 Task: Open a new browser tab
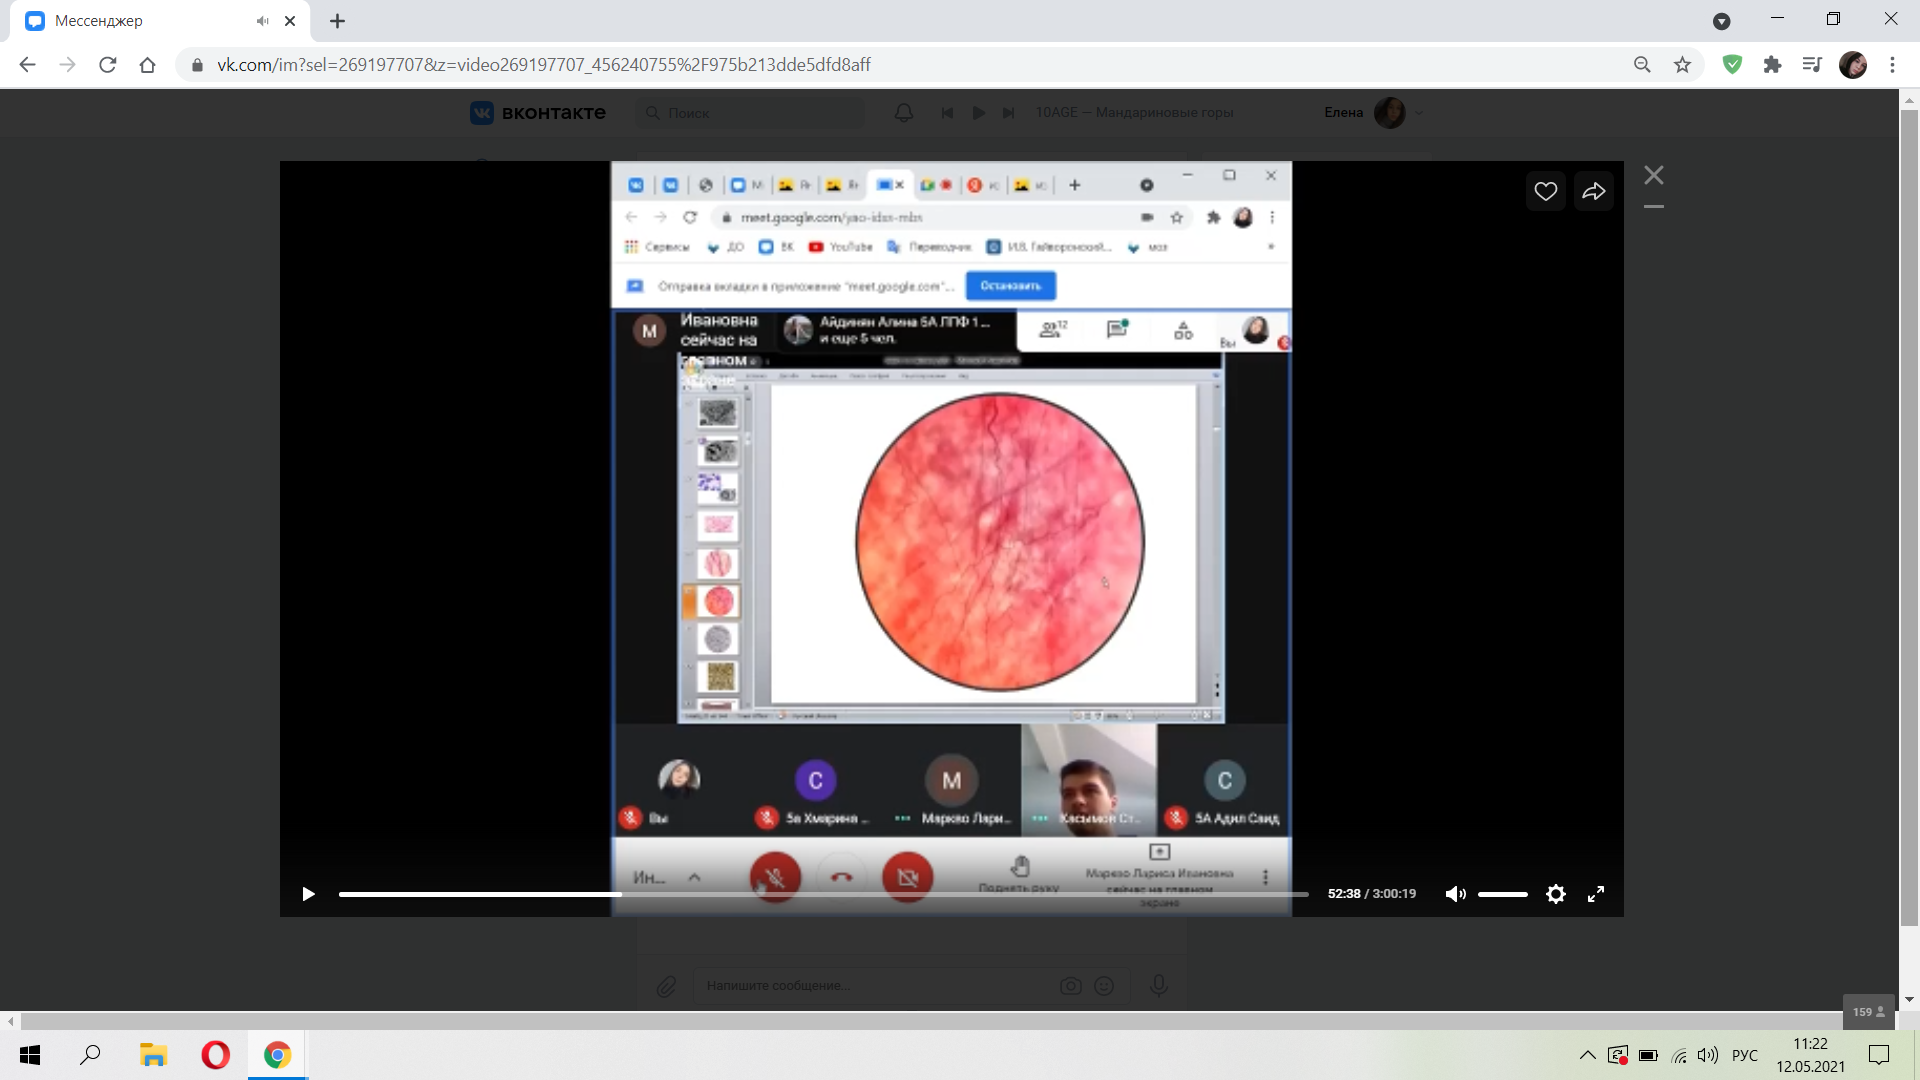pyautogui.click(x=337, y=21)
